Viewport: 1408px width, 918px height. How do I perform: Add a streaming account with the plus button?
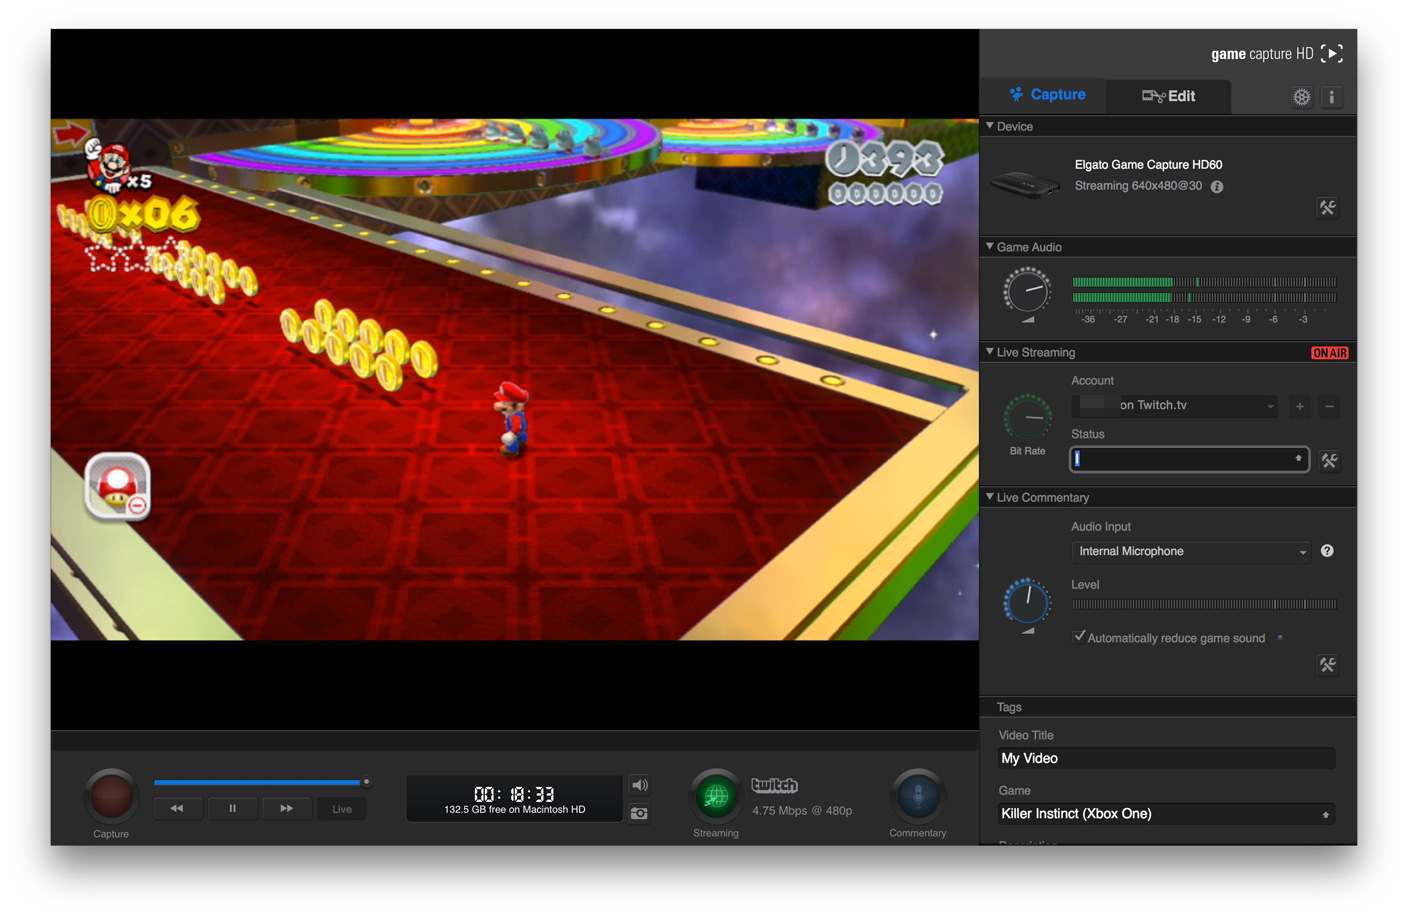coord(1298,406)
